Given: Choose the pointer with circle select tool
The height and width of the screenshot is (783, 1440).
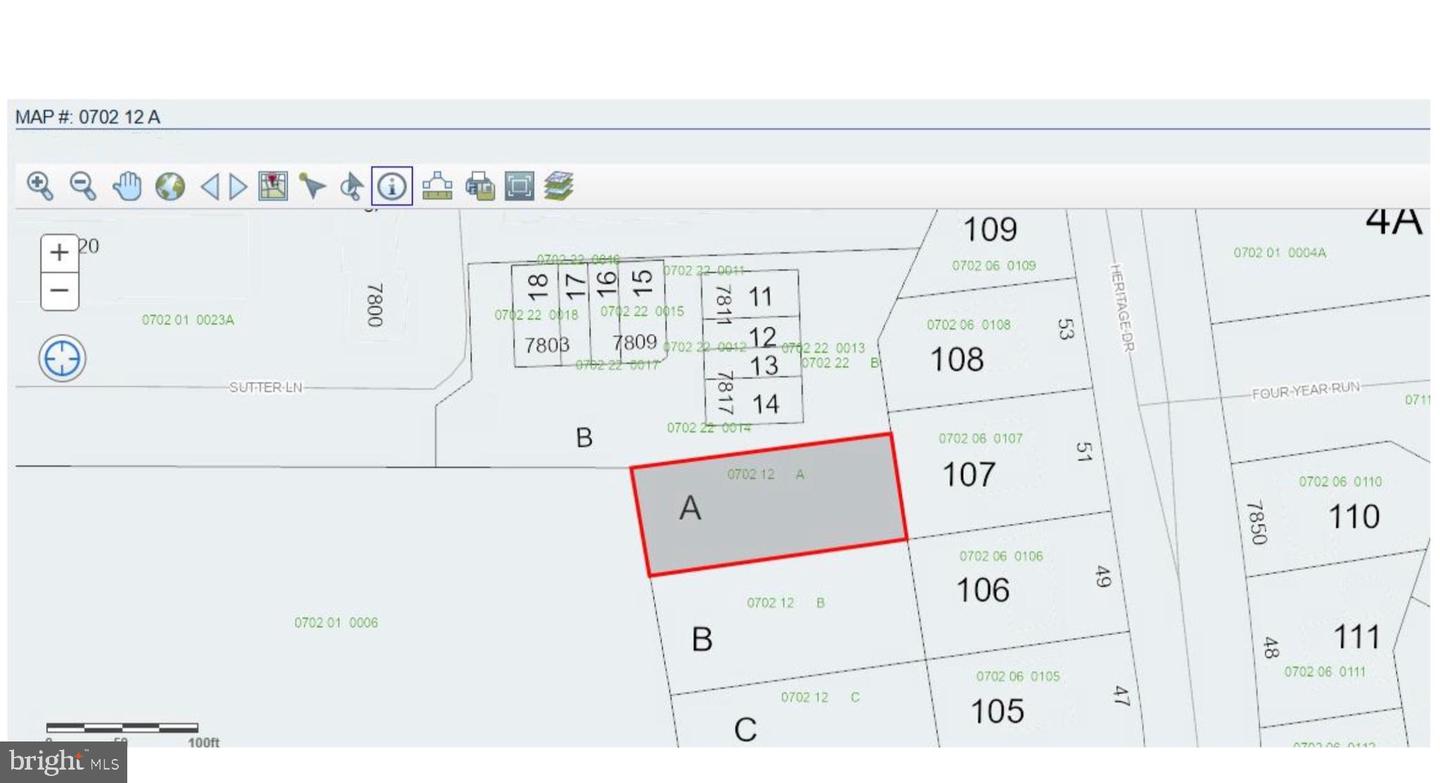Looking at the screenshot, I should (351, 186).
